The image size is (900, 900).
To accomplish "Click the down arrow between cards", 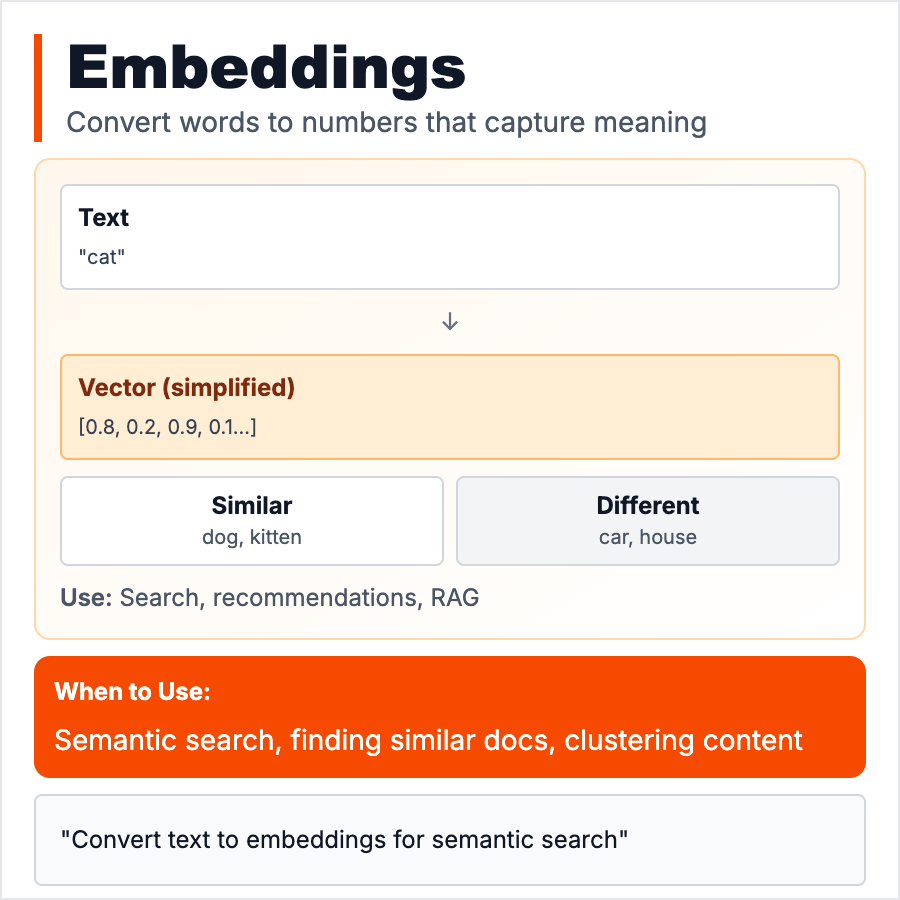I will tap(450, 322).
